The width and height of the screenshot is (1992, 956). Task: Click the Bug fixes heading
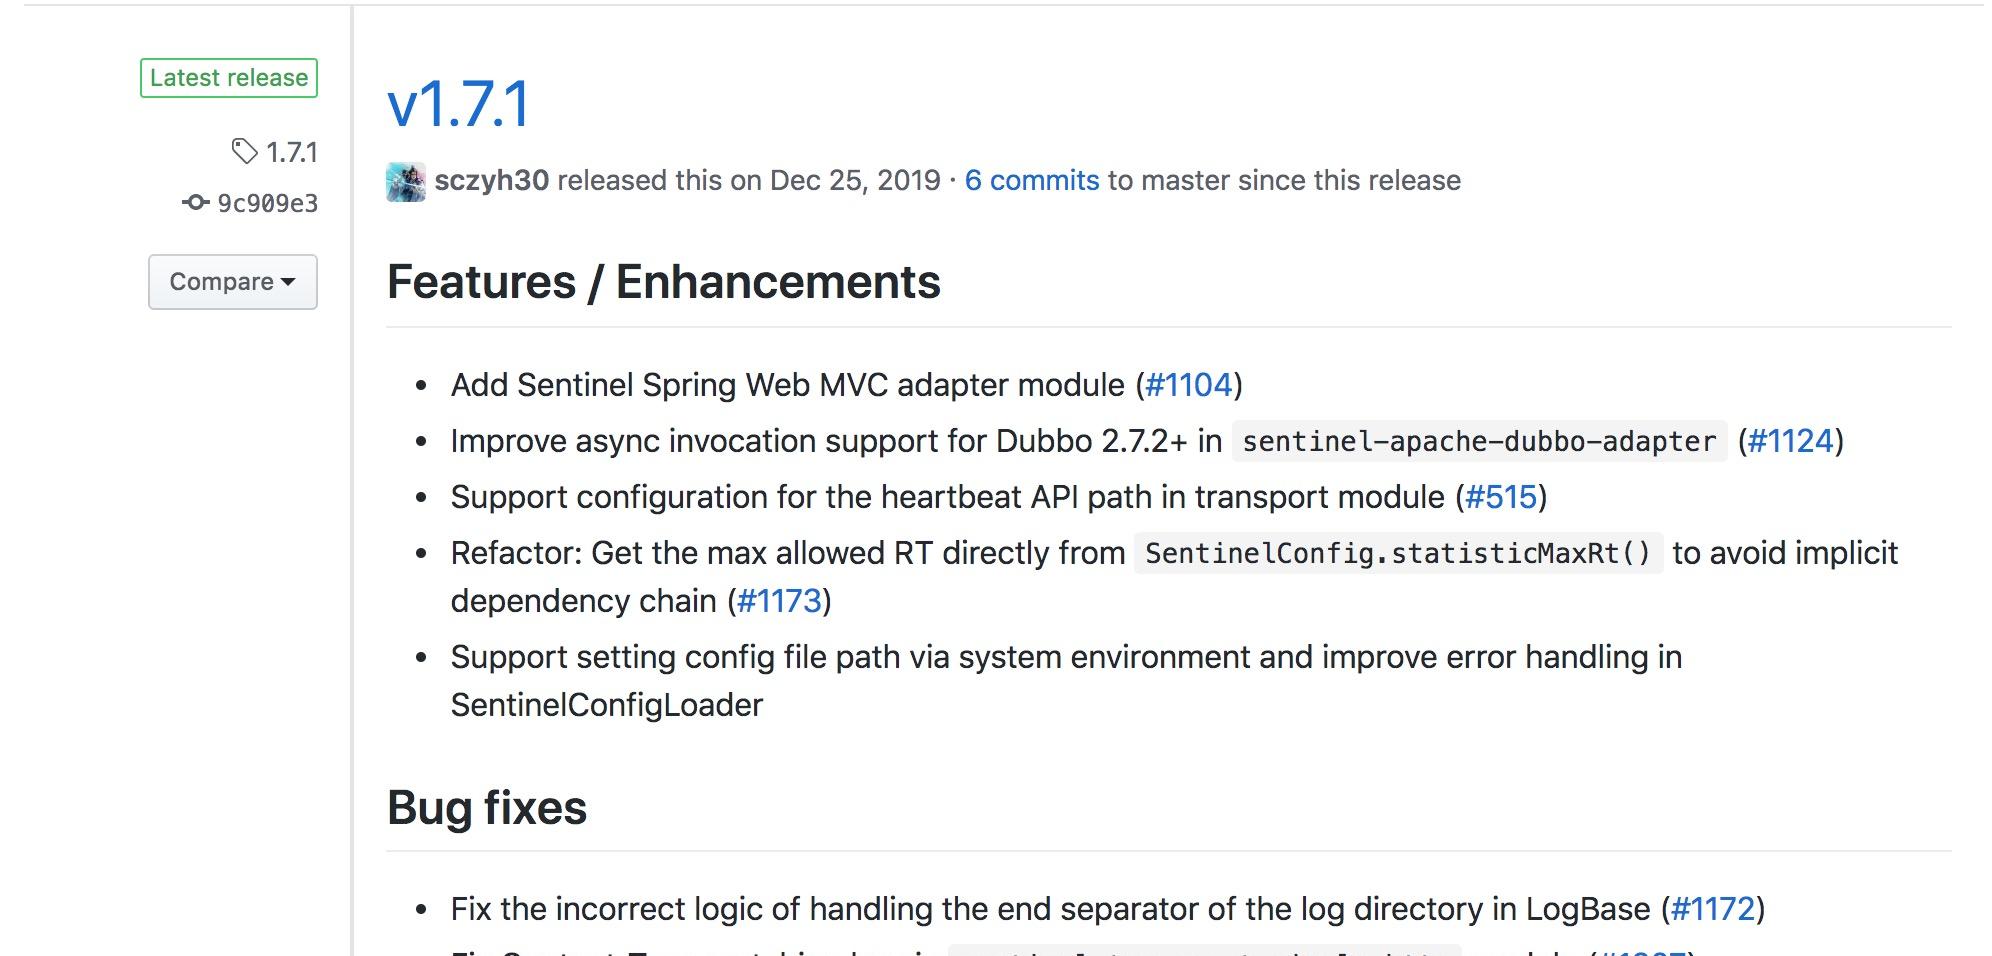[487, 808]
